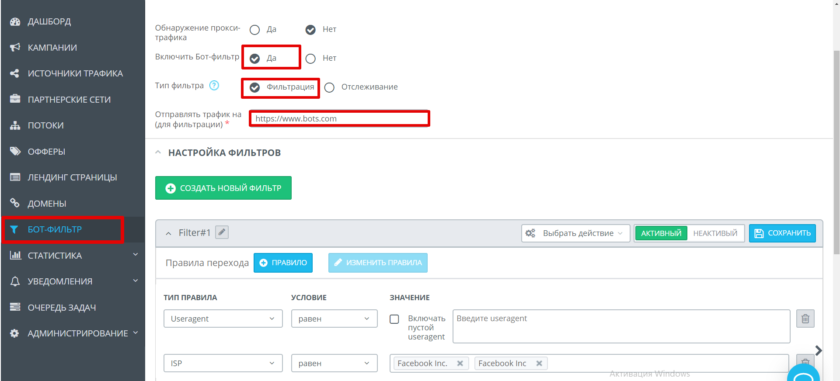Check 'Включать пустой useragent' checkbox

tap(394, 319)
